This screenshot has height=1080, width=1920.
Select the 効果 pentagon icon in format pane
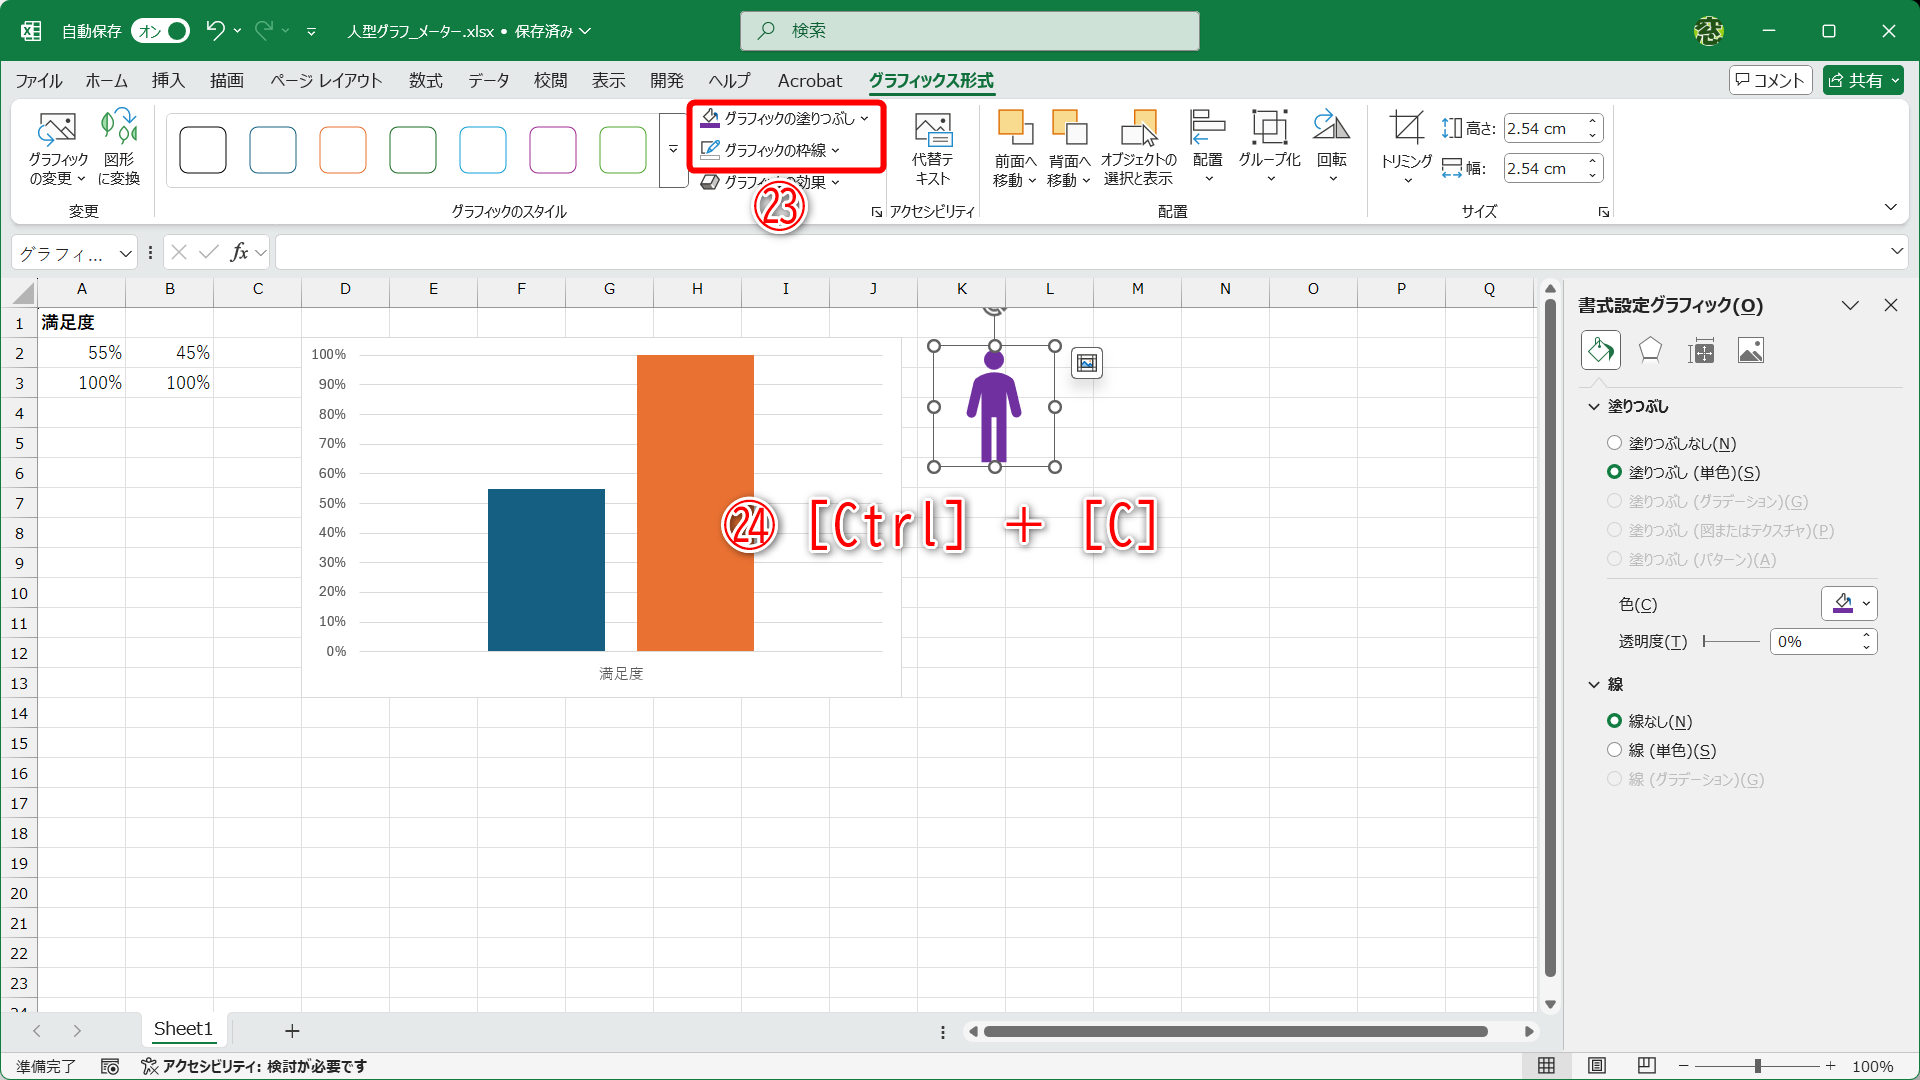[1650, 351]
